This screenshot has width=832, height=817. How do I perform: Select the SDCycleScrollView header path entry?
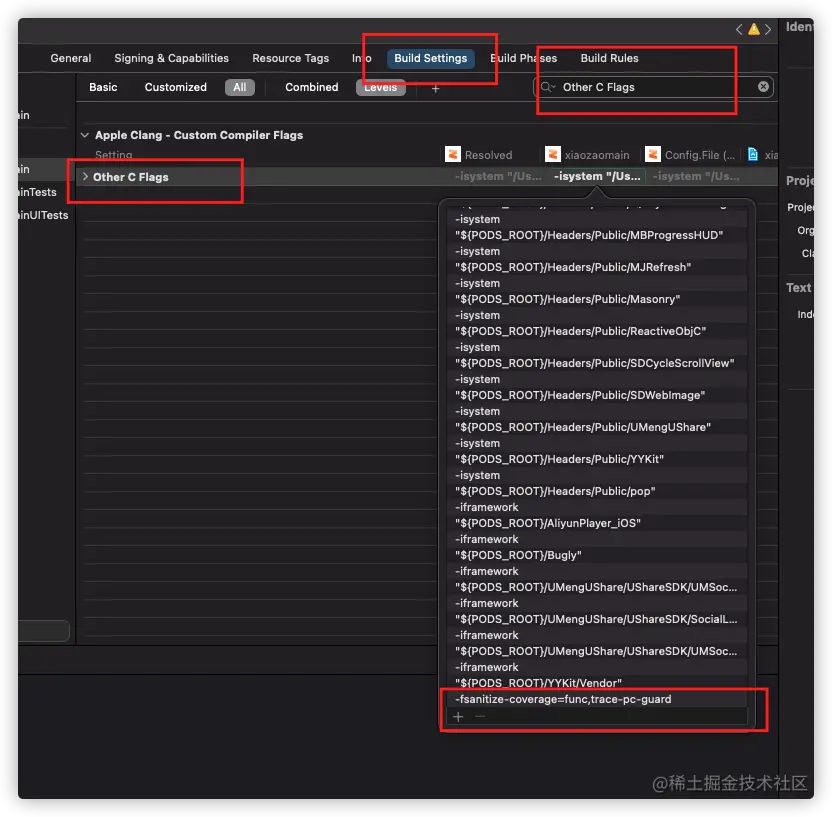tap(596, 363)
